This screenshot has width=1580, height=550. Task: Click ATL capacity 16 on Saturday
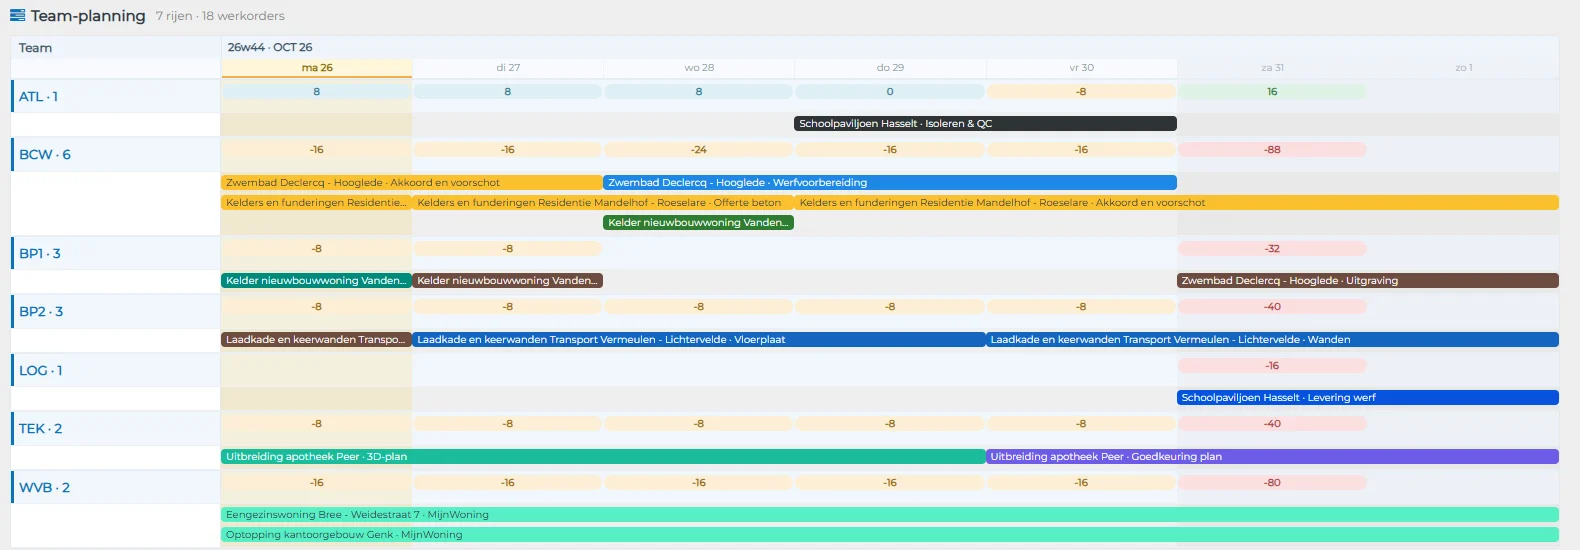coord(1272,92)
